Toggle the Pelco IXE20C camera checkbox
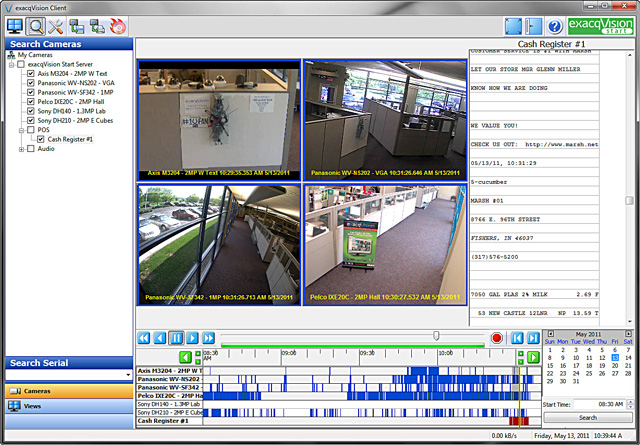 click(31, 101)
